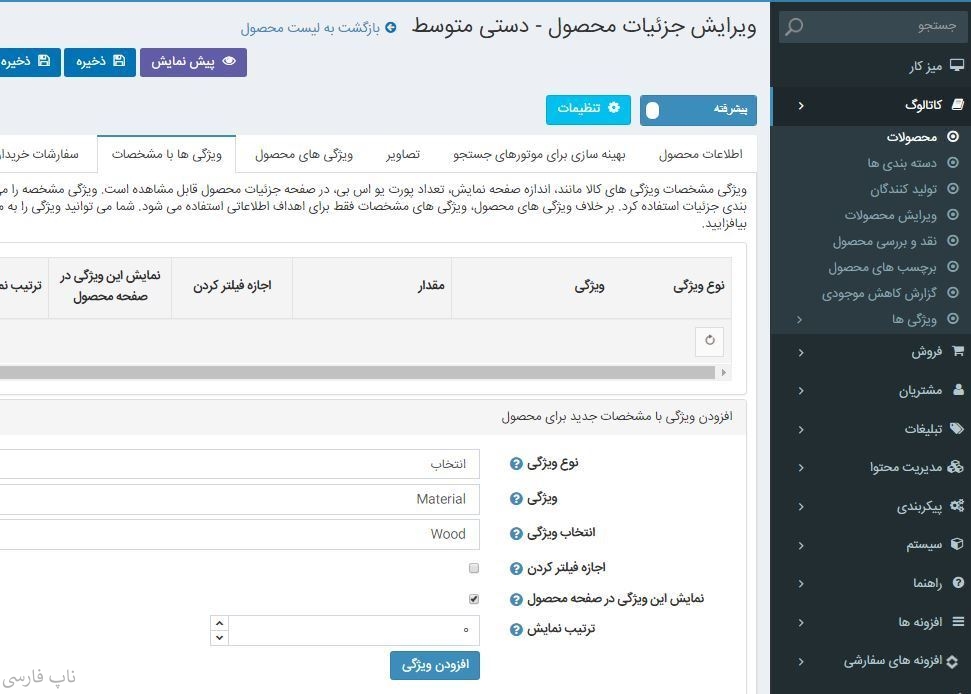The height and width of the screenshot is (694, 971).
Task: Toggle the پیشرفته advanced mode switch
Action: (697, 109)
